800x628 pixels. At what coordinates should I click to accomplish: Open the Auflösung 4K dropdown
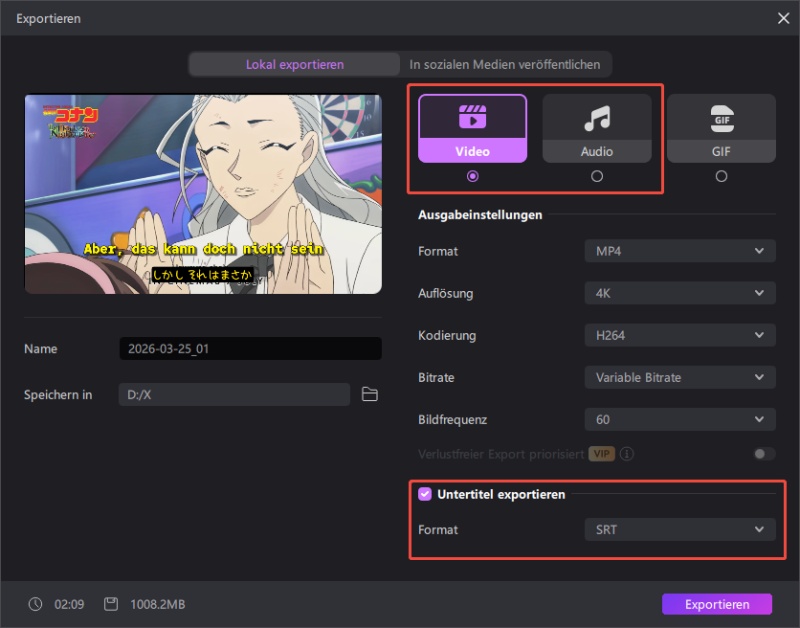[x=680, y=293]
